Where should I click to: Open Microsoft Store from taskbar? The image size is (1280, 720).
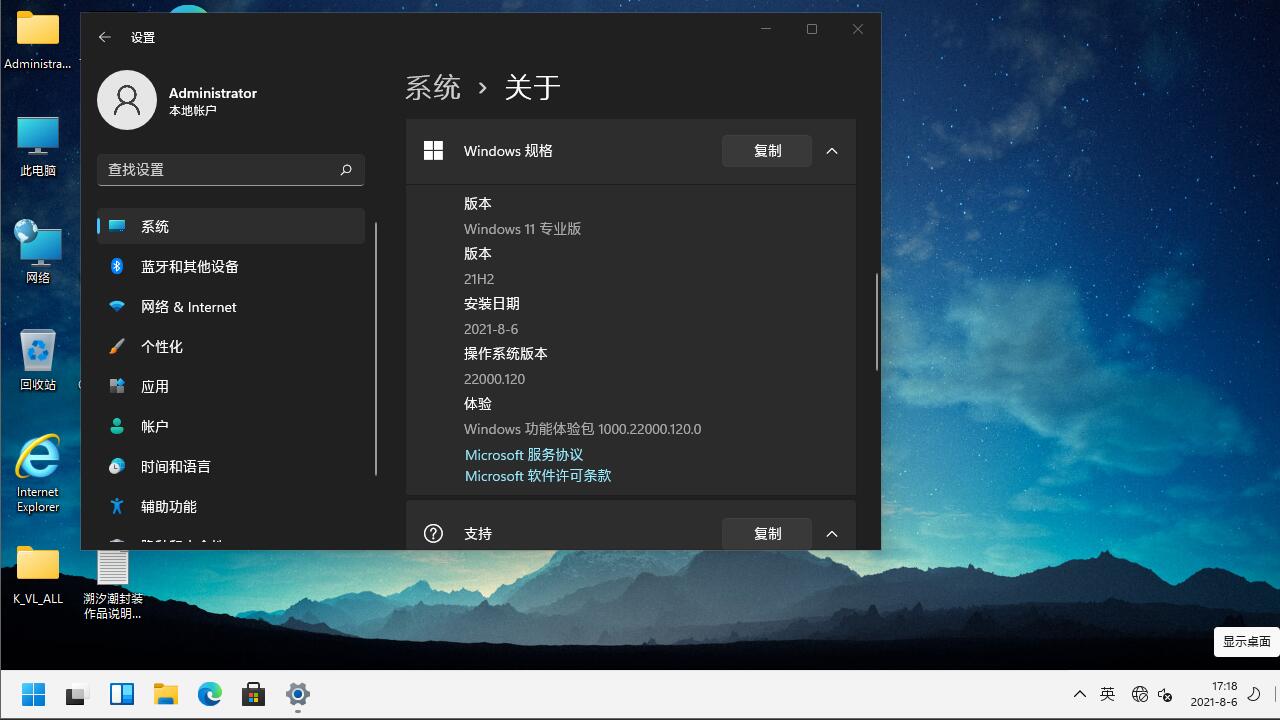coord(254,694)
